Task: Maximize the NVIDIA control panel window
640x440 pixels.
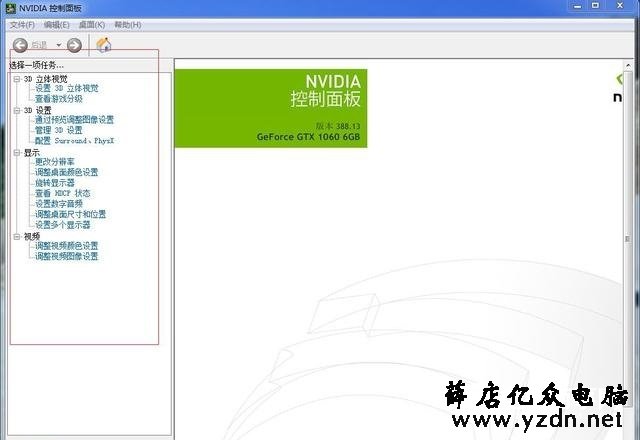Action: pyautogui.click(x=596, y=6)
